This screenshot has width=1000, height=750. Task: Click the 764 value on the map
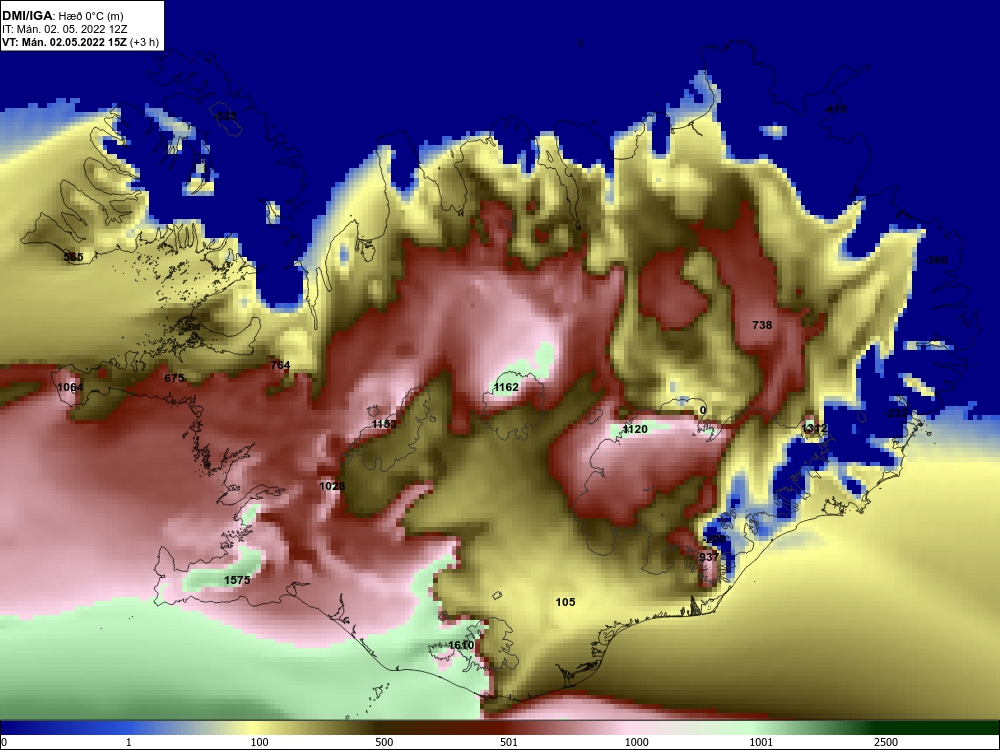pos(280,365)
